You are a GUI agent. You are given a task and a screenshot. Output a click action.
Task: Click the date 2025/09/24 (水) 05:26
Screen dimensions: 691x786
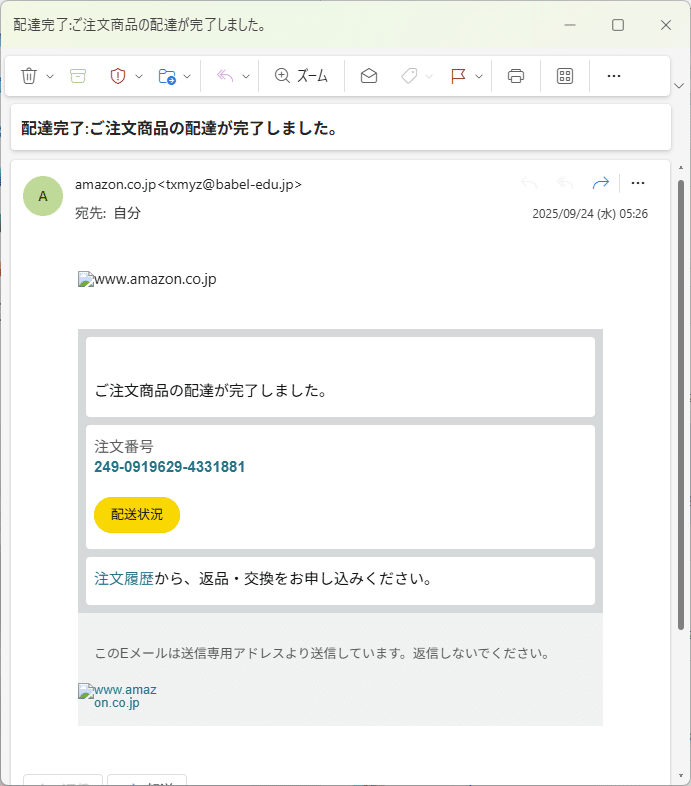click(x=590, y=214)
